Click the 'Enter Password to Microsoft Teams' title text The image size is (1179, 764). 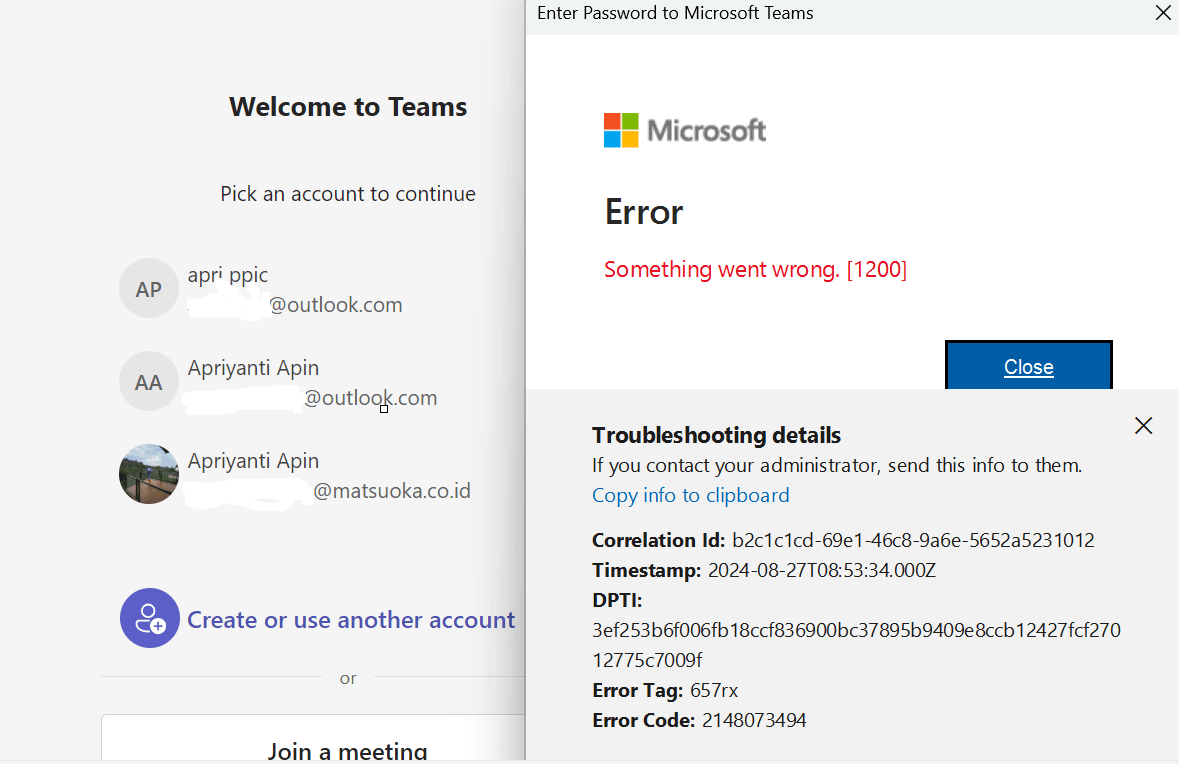674,13
